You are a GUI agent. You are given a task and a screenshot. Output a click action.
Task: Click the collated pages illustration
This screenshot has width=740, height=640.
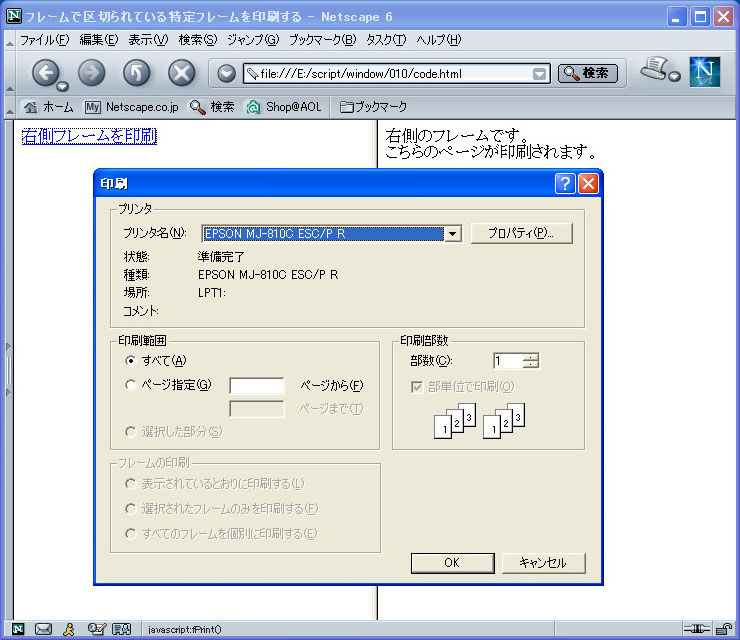tap(479, 421)
